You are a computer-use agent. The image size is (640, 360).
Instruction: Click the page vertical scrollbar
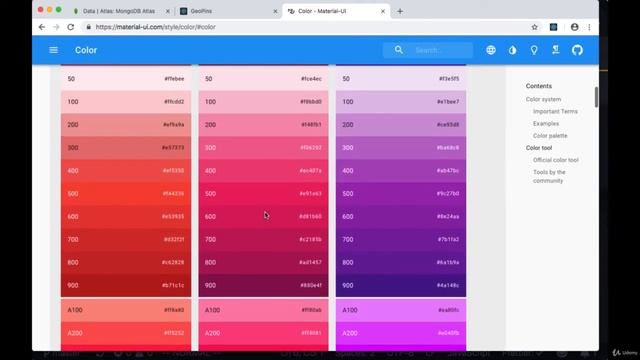coord(596,97)
